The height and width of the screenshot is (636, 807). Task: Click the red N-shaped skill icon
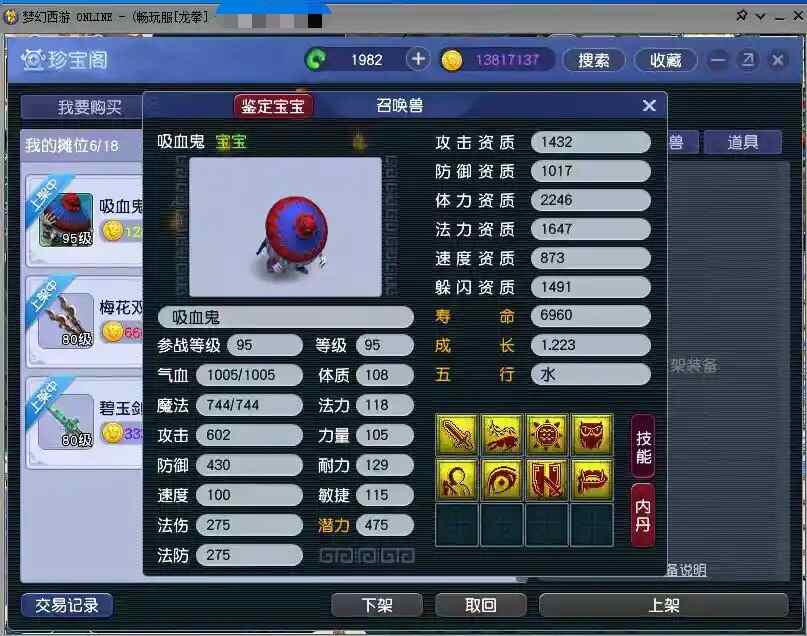click(547, 480)
